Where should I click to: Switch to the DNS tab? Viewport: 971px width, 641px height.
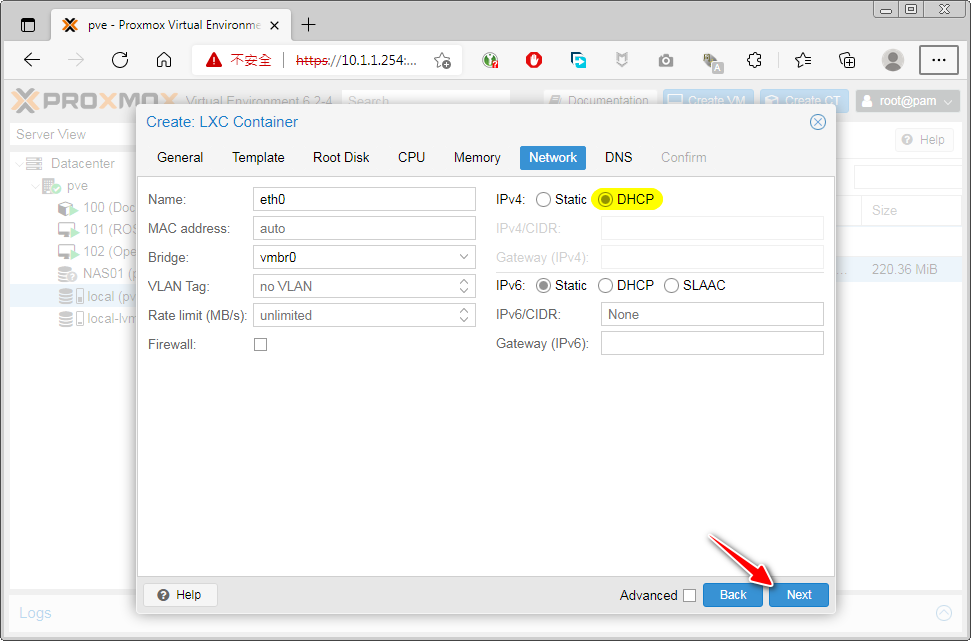[x=618, y=157]
